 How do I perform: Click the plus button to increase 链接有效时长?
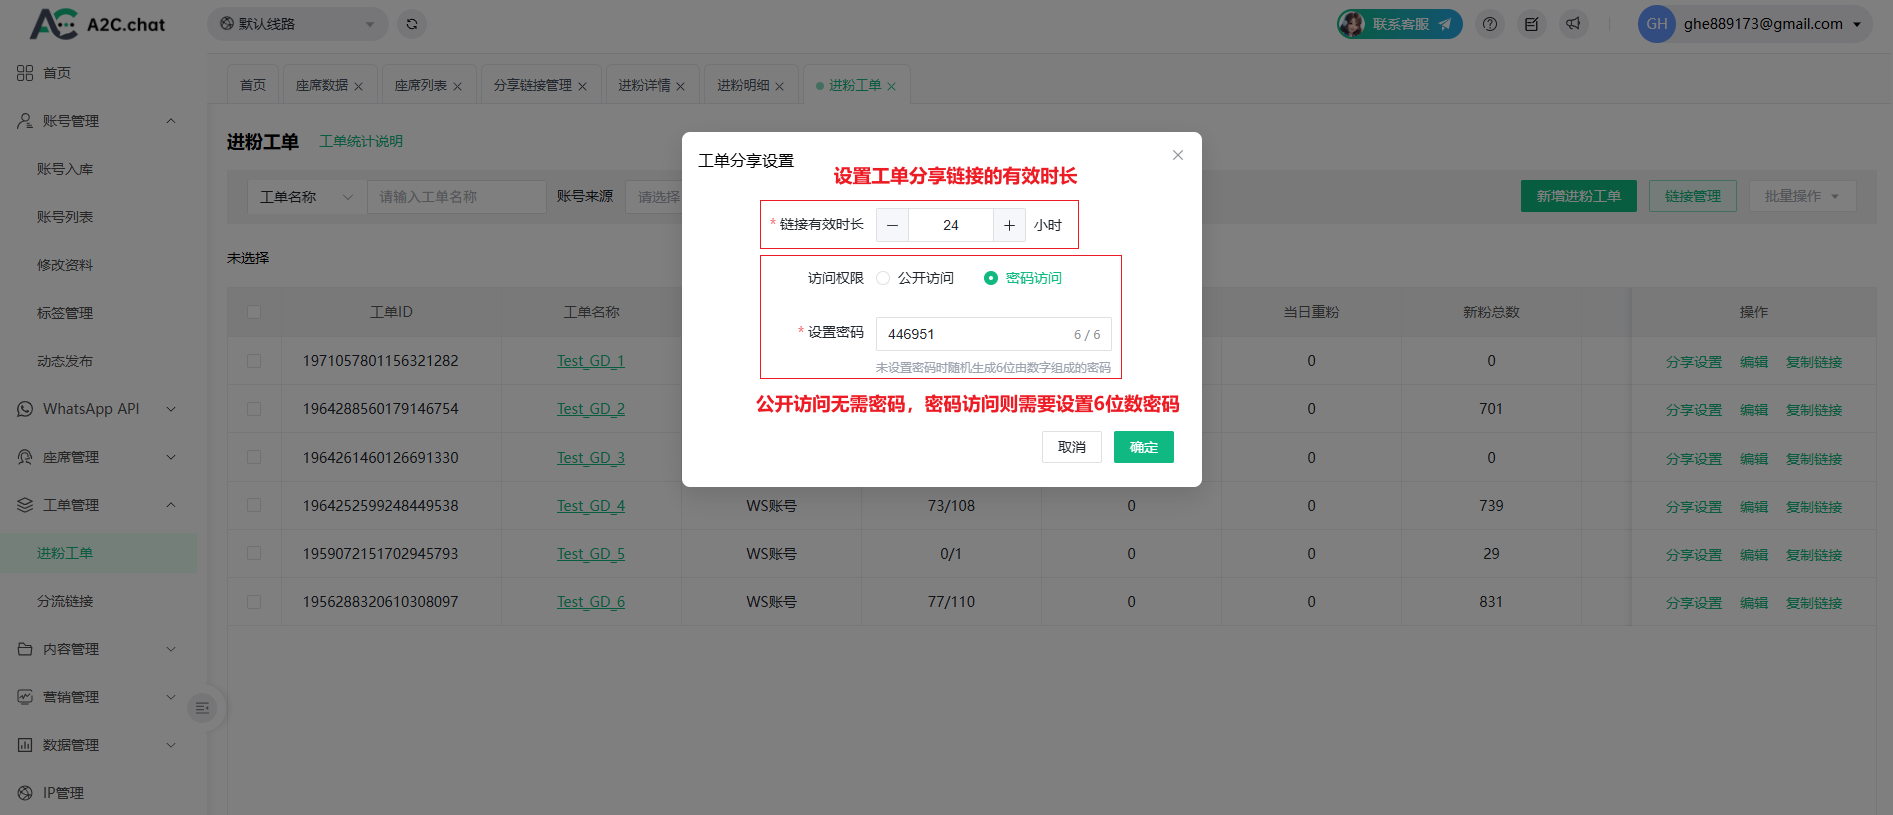pos(1009,225)
